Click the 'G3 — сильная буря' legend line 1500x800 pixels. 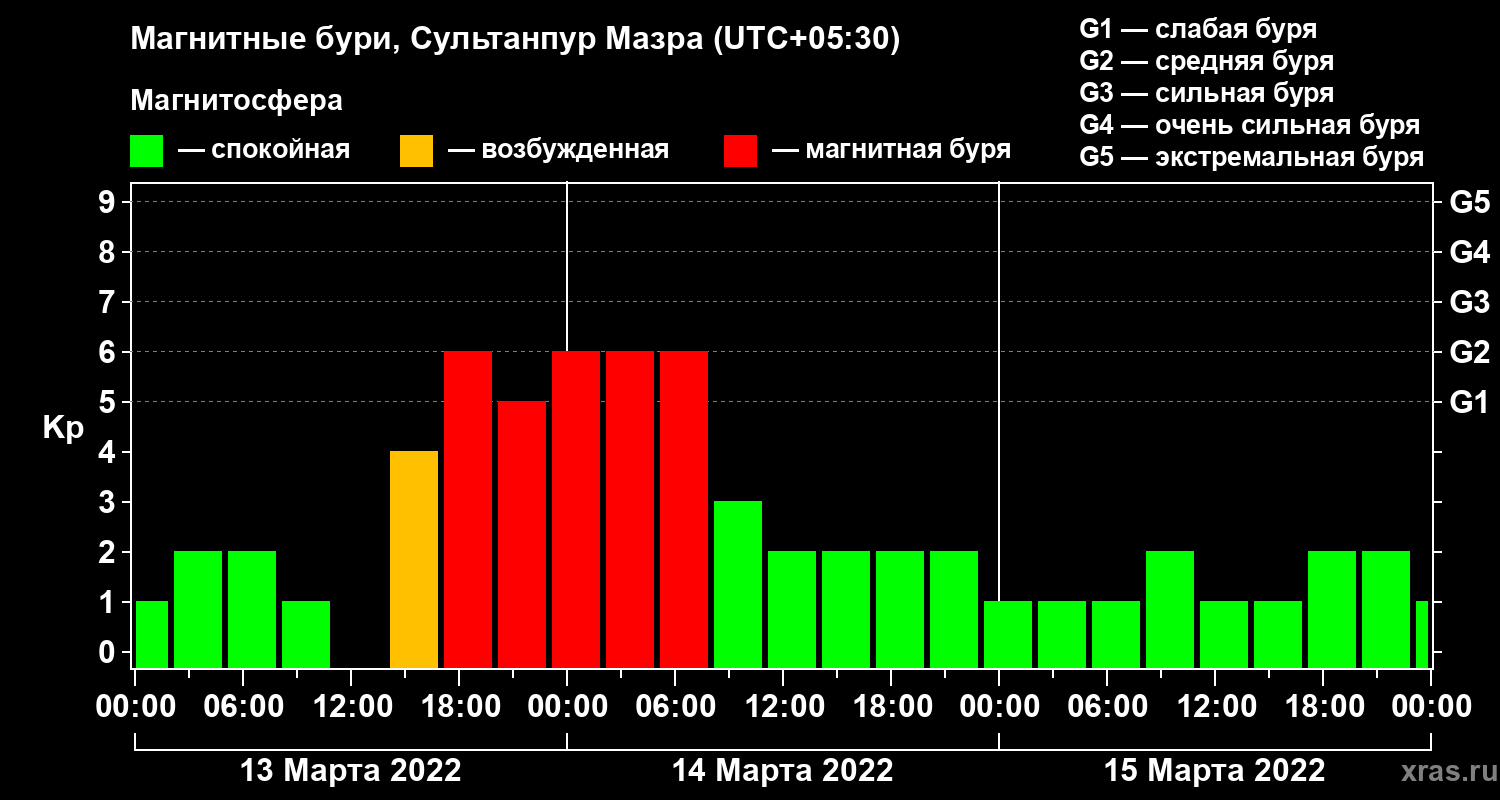[x=1206, y=93]
